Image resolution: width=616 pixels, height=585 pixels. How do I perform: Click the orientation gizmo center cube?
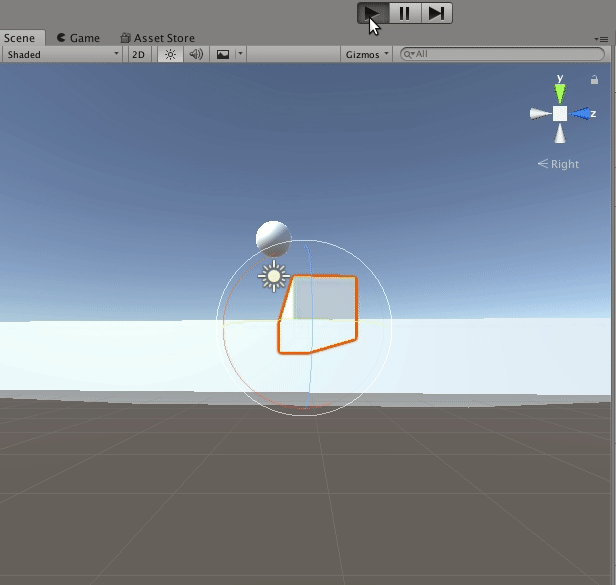coord(560,114)
